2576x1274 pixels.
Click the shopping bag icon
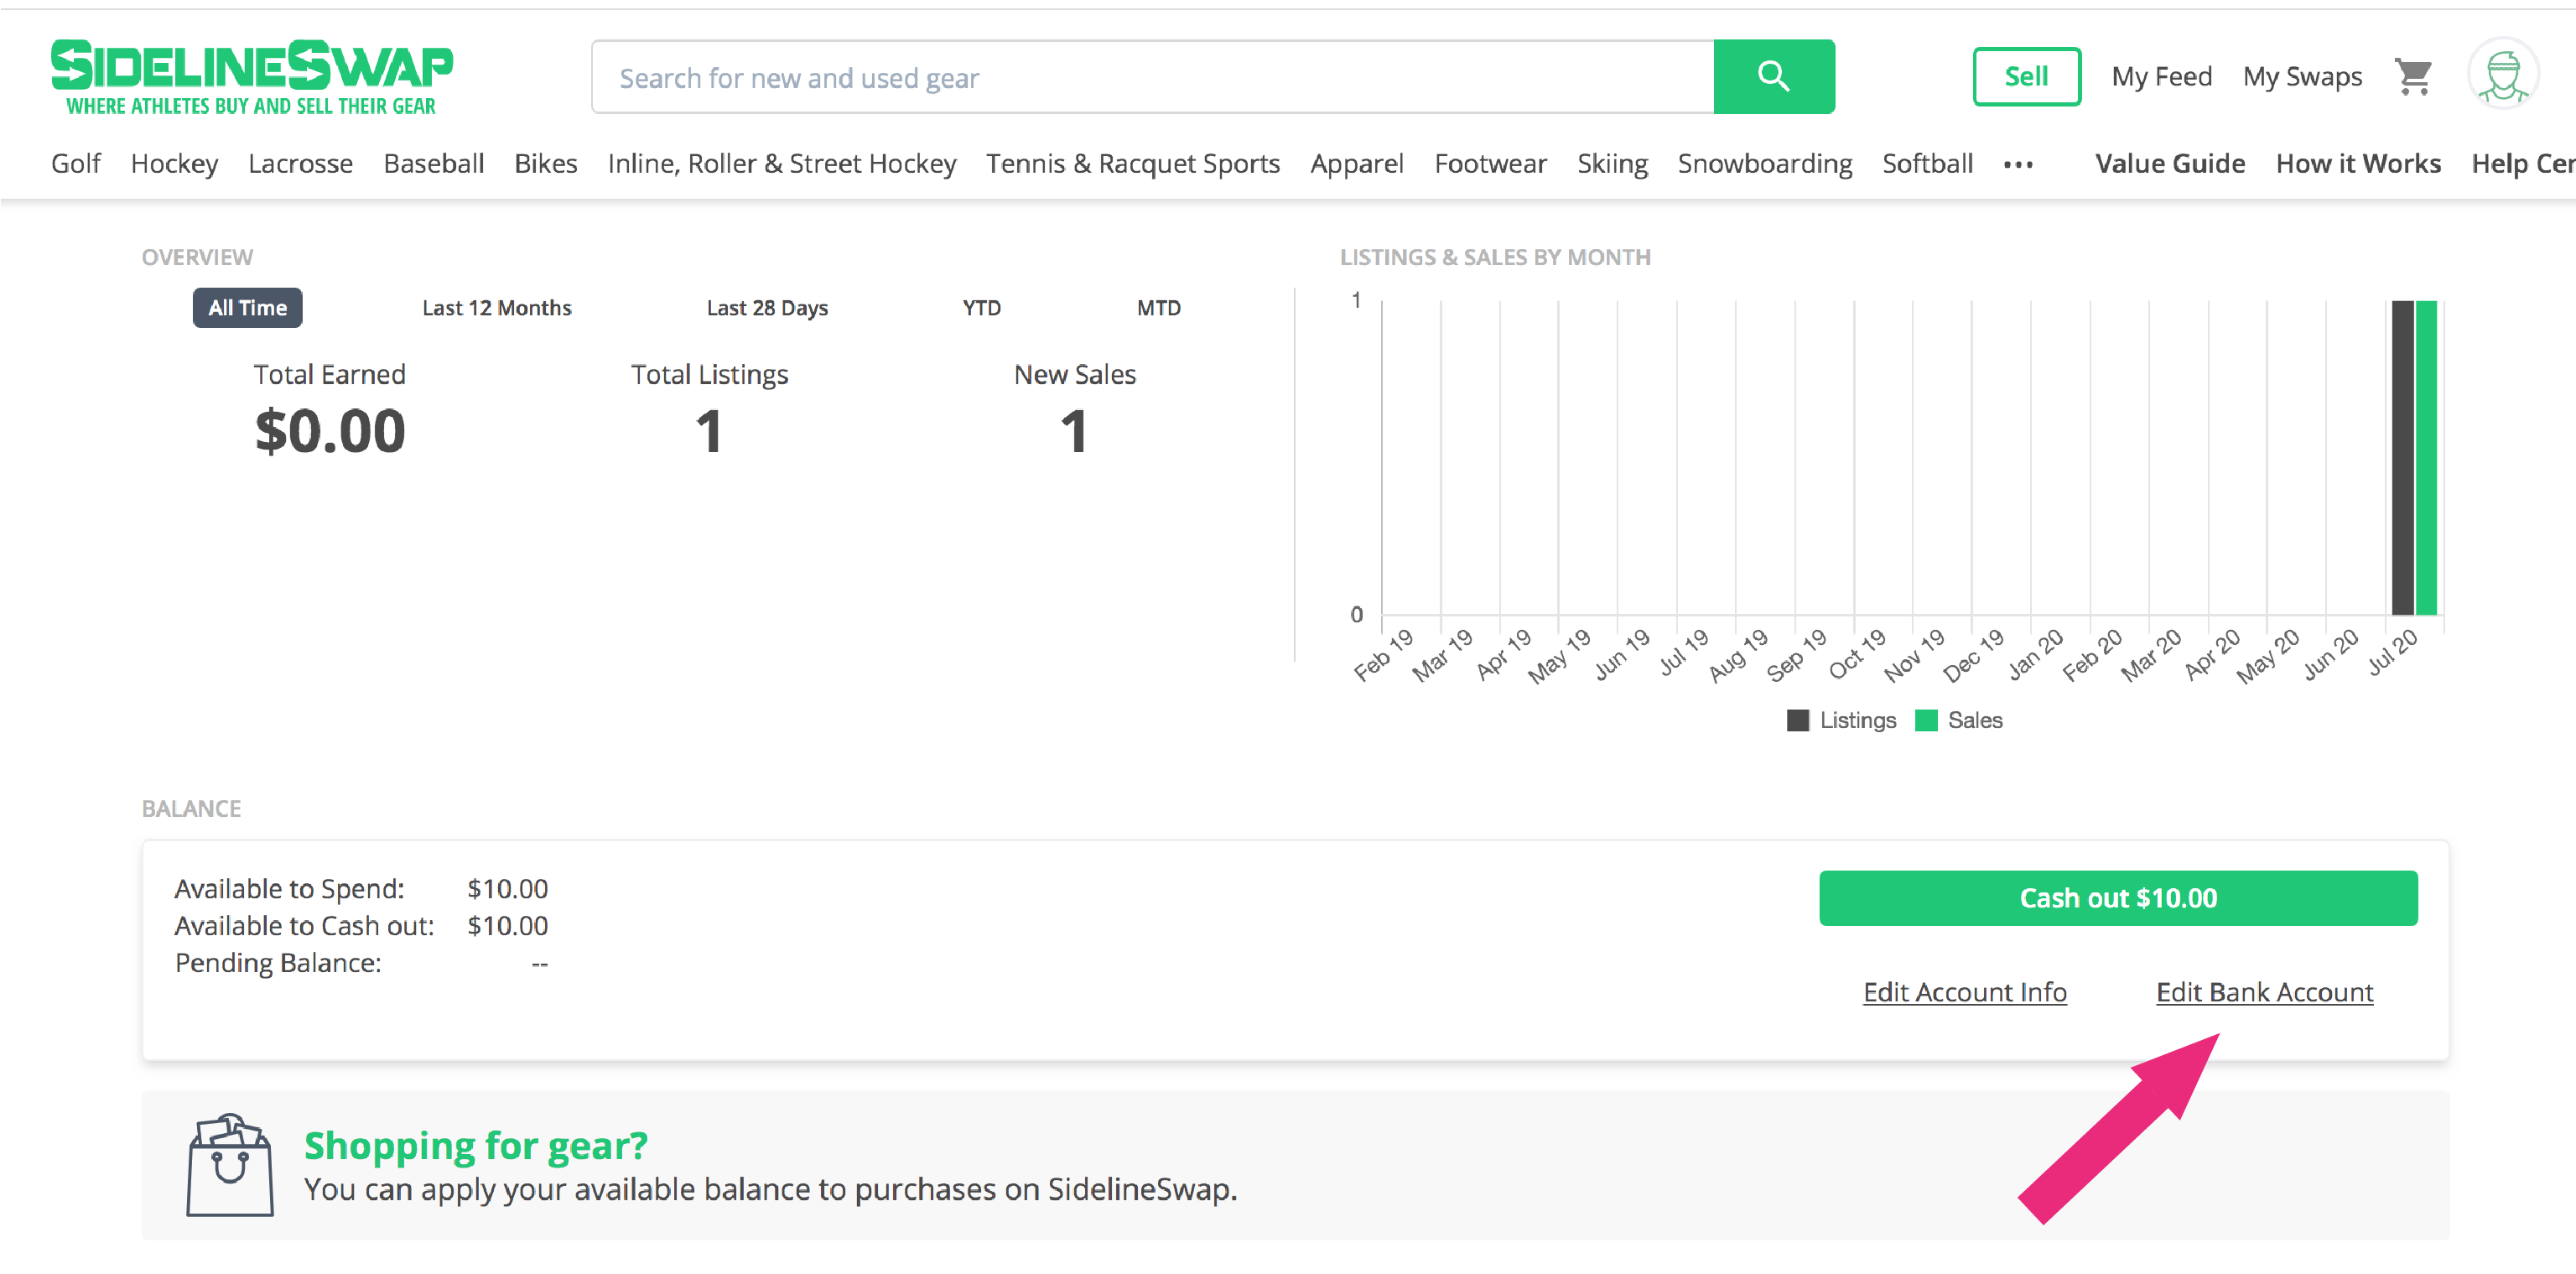[229, 1165]
